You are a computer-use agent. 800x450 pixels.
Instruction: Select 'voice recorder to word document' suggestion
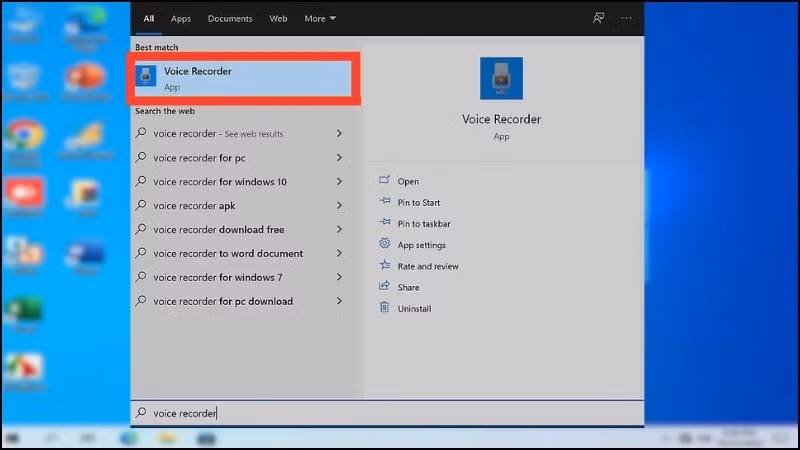239,254
